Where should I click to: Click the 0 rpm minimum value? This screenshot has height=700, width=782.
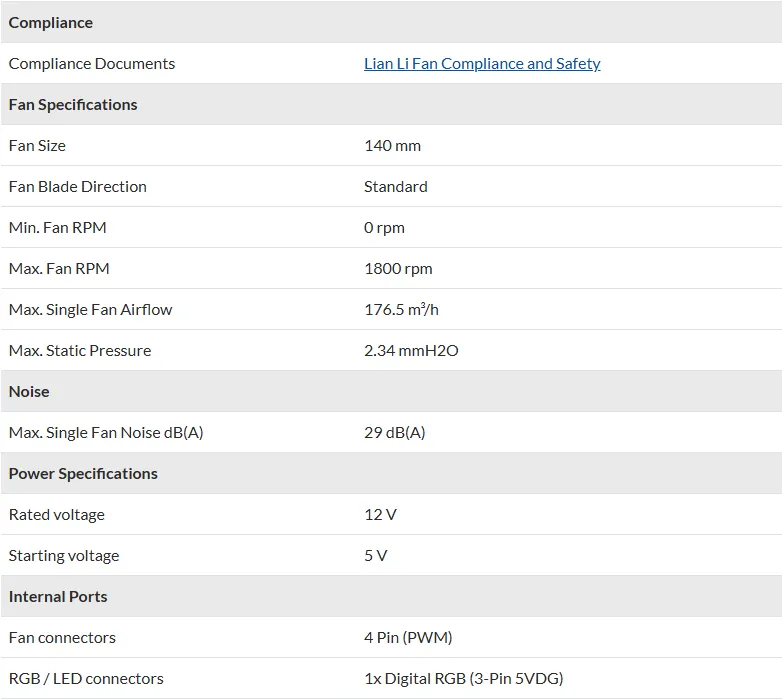coord(384,228)
